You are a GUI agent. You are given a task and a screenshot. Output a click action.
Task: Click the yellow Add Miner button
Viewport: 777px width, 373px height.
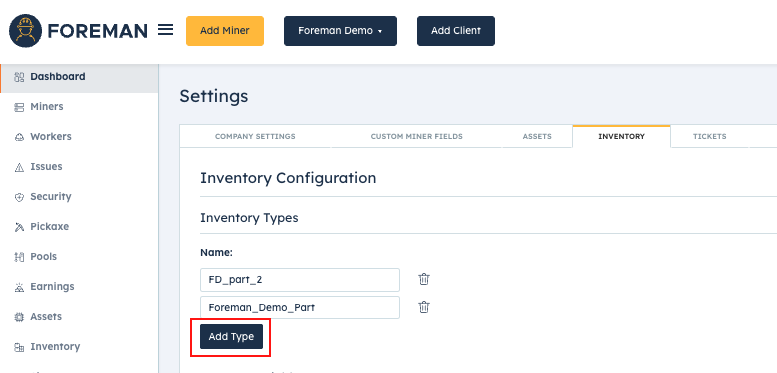[x=225, y=31]
